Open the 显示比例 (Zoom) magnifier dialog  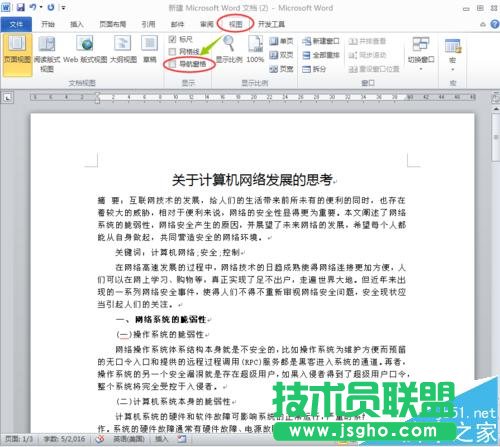[x=229, y=49]
